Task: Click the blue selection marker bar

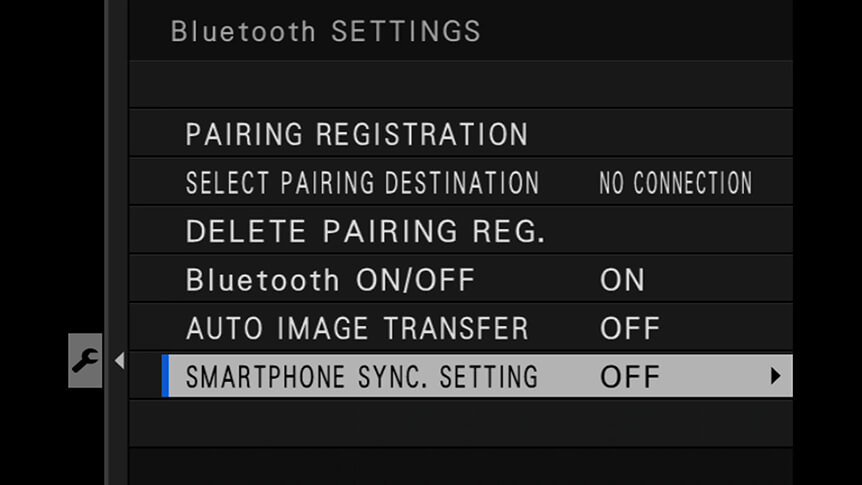Action: coord(165,376)
